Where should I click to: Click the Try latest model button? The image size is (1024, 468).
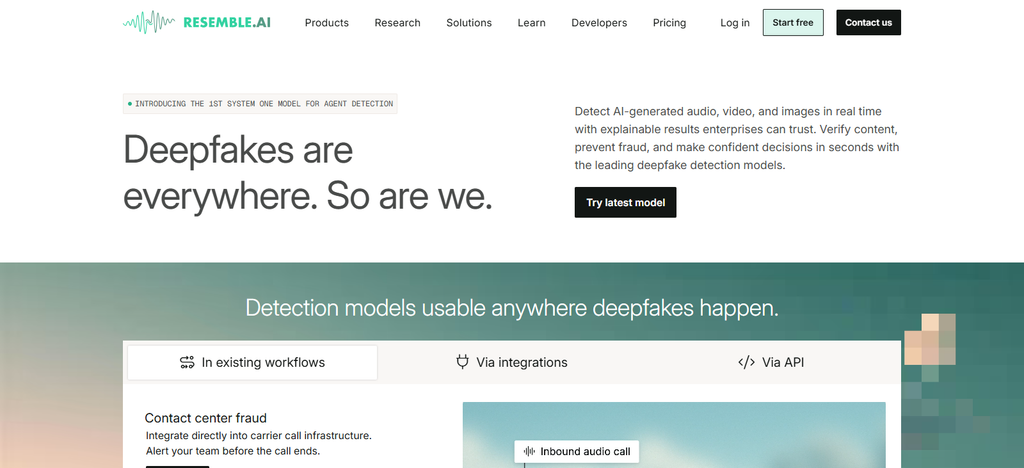click(x=625, y=202)
